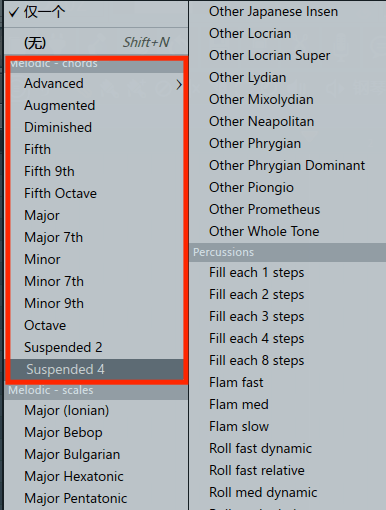
Task: Expand the Advanced chords submenu arrow
Action: pyautogui.click(x=179, y=84)
